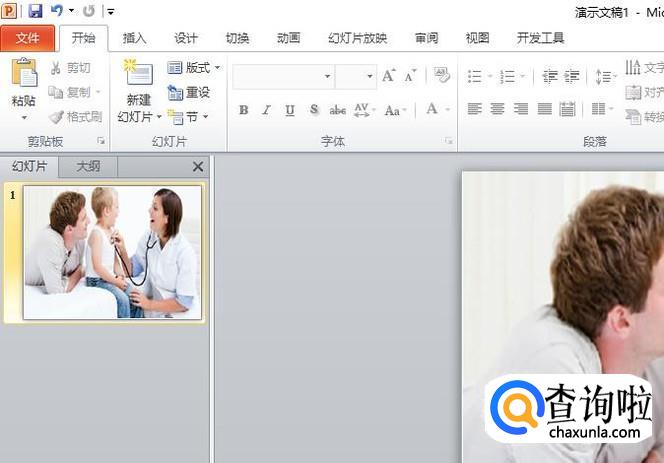
Task: Toggle Italic formatting
Action: tap(267, 110)
